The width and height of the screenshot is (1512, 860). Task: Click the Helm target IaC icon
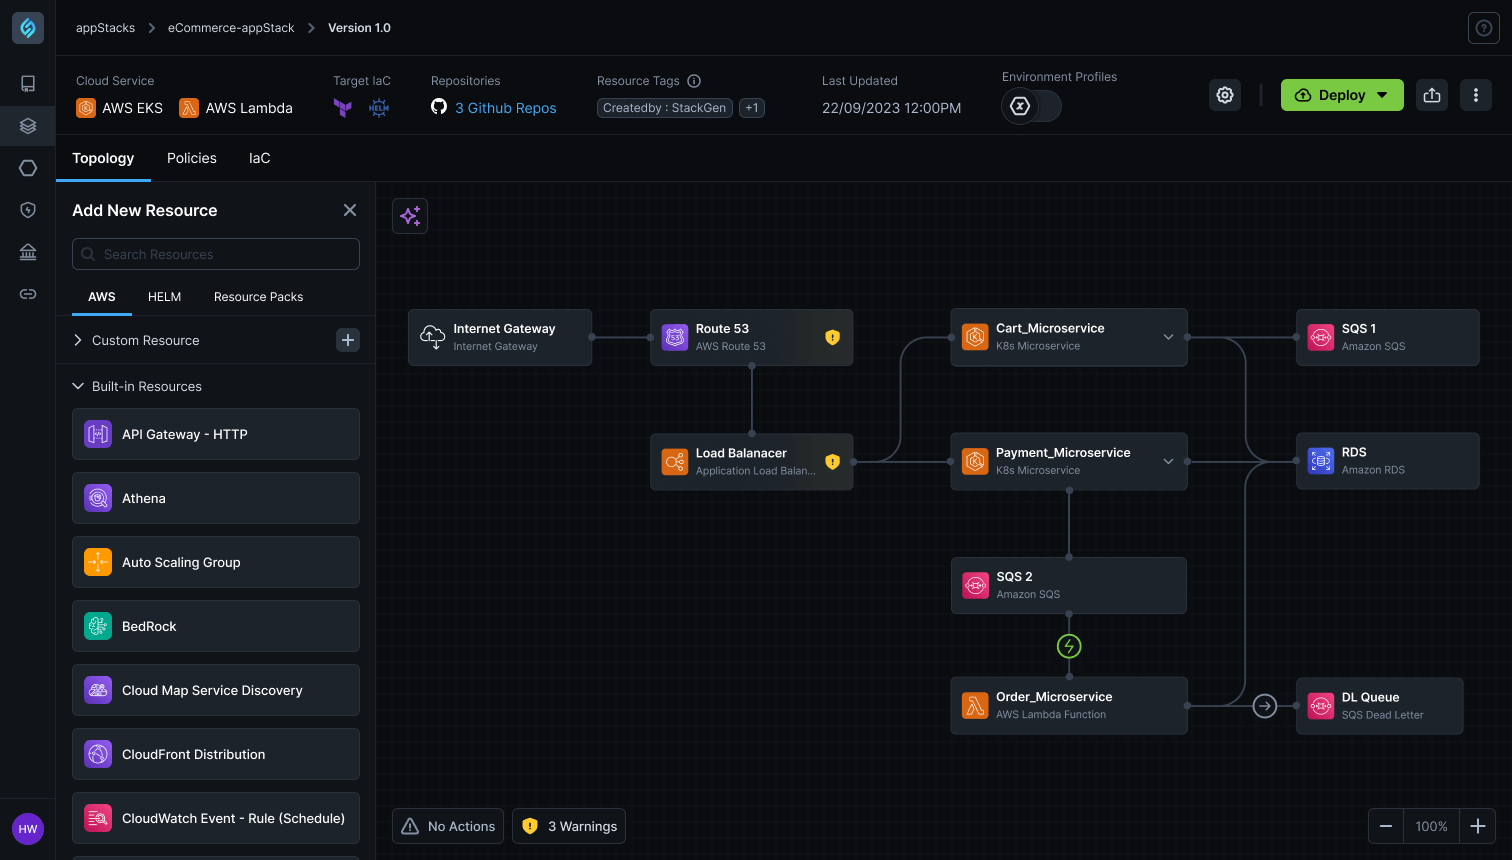coord(379,108)
